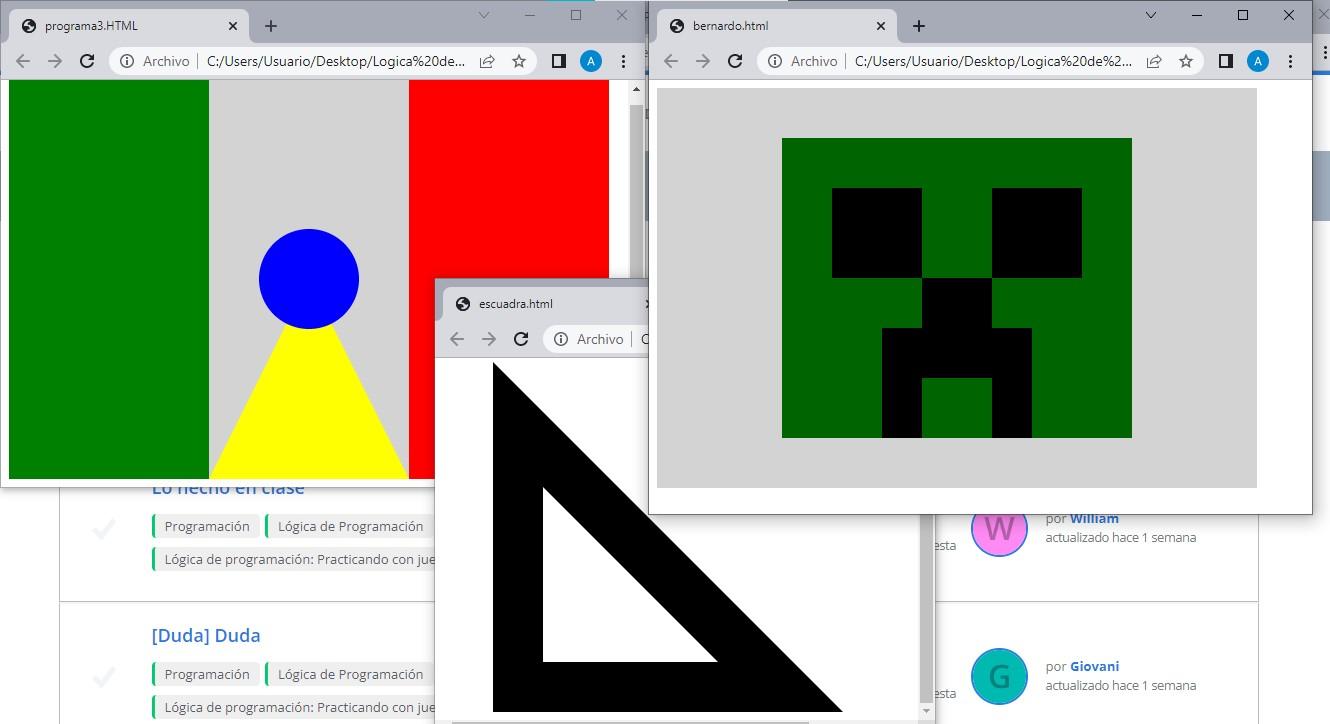Go back in programa3.HTML window
Viewport: 1330px width, 724px height.
[x=23, y=61]
